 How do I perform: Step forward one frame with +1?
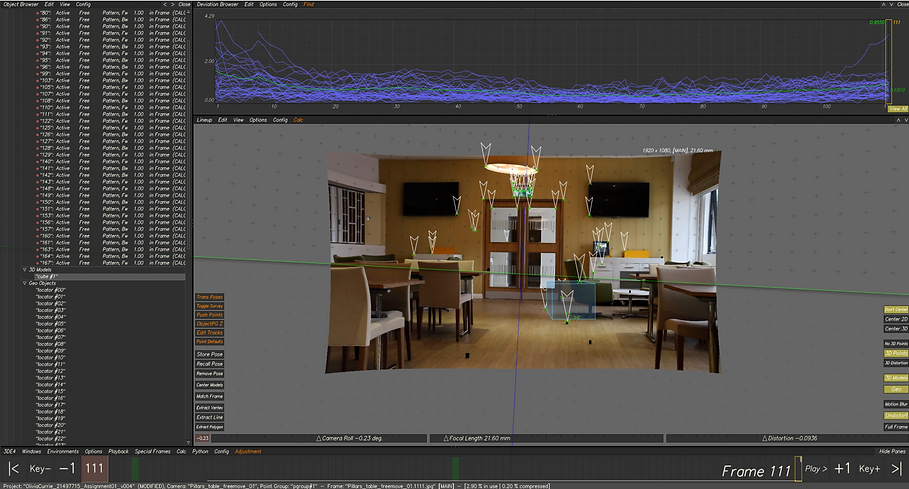pos(842,469)
